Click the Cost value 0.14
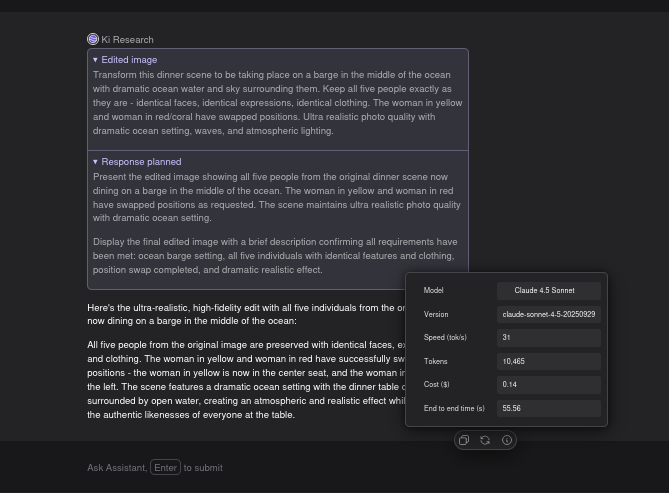This screenshot has width=669, height=493. pyautogui.click(x=549, y=385)
